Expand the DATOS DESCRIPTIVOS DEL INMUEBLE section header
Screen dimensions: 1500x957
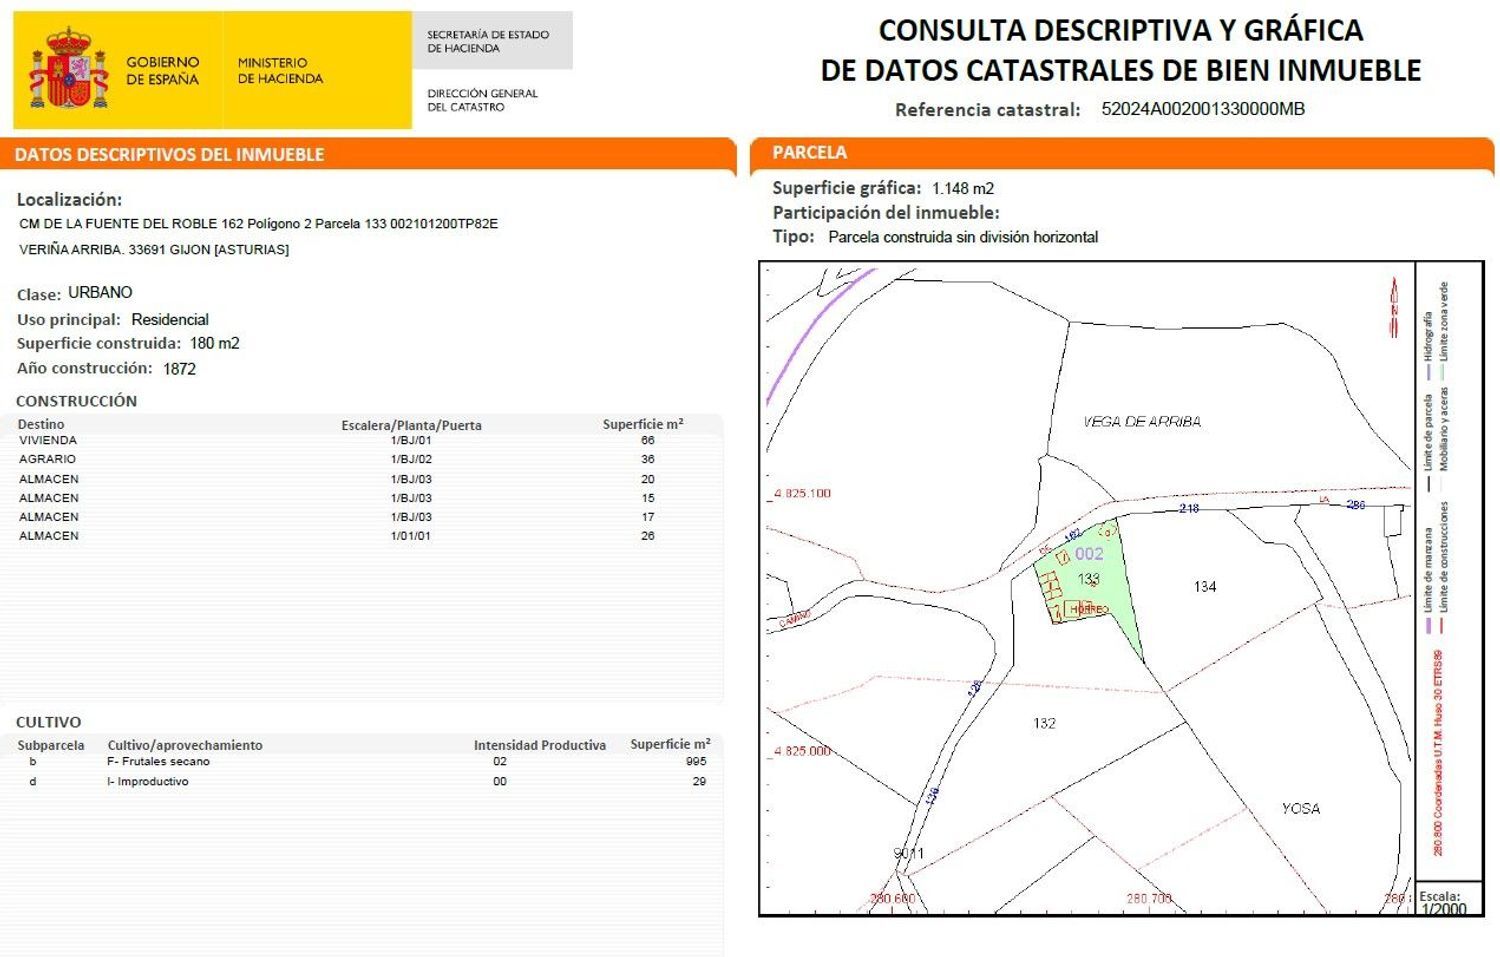170,154
